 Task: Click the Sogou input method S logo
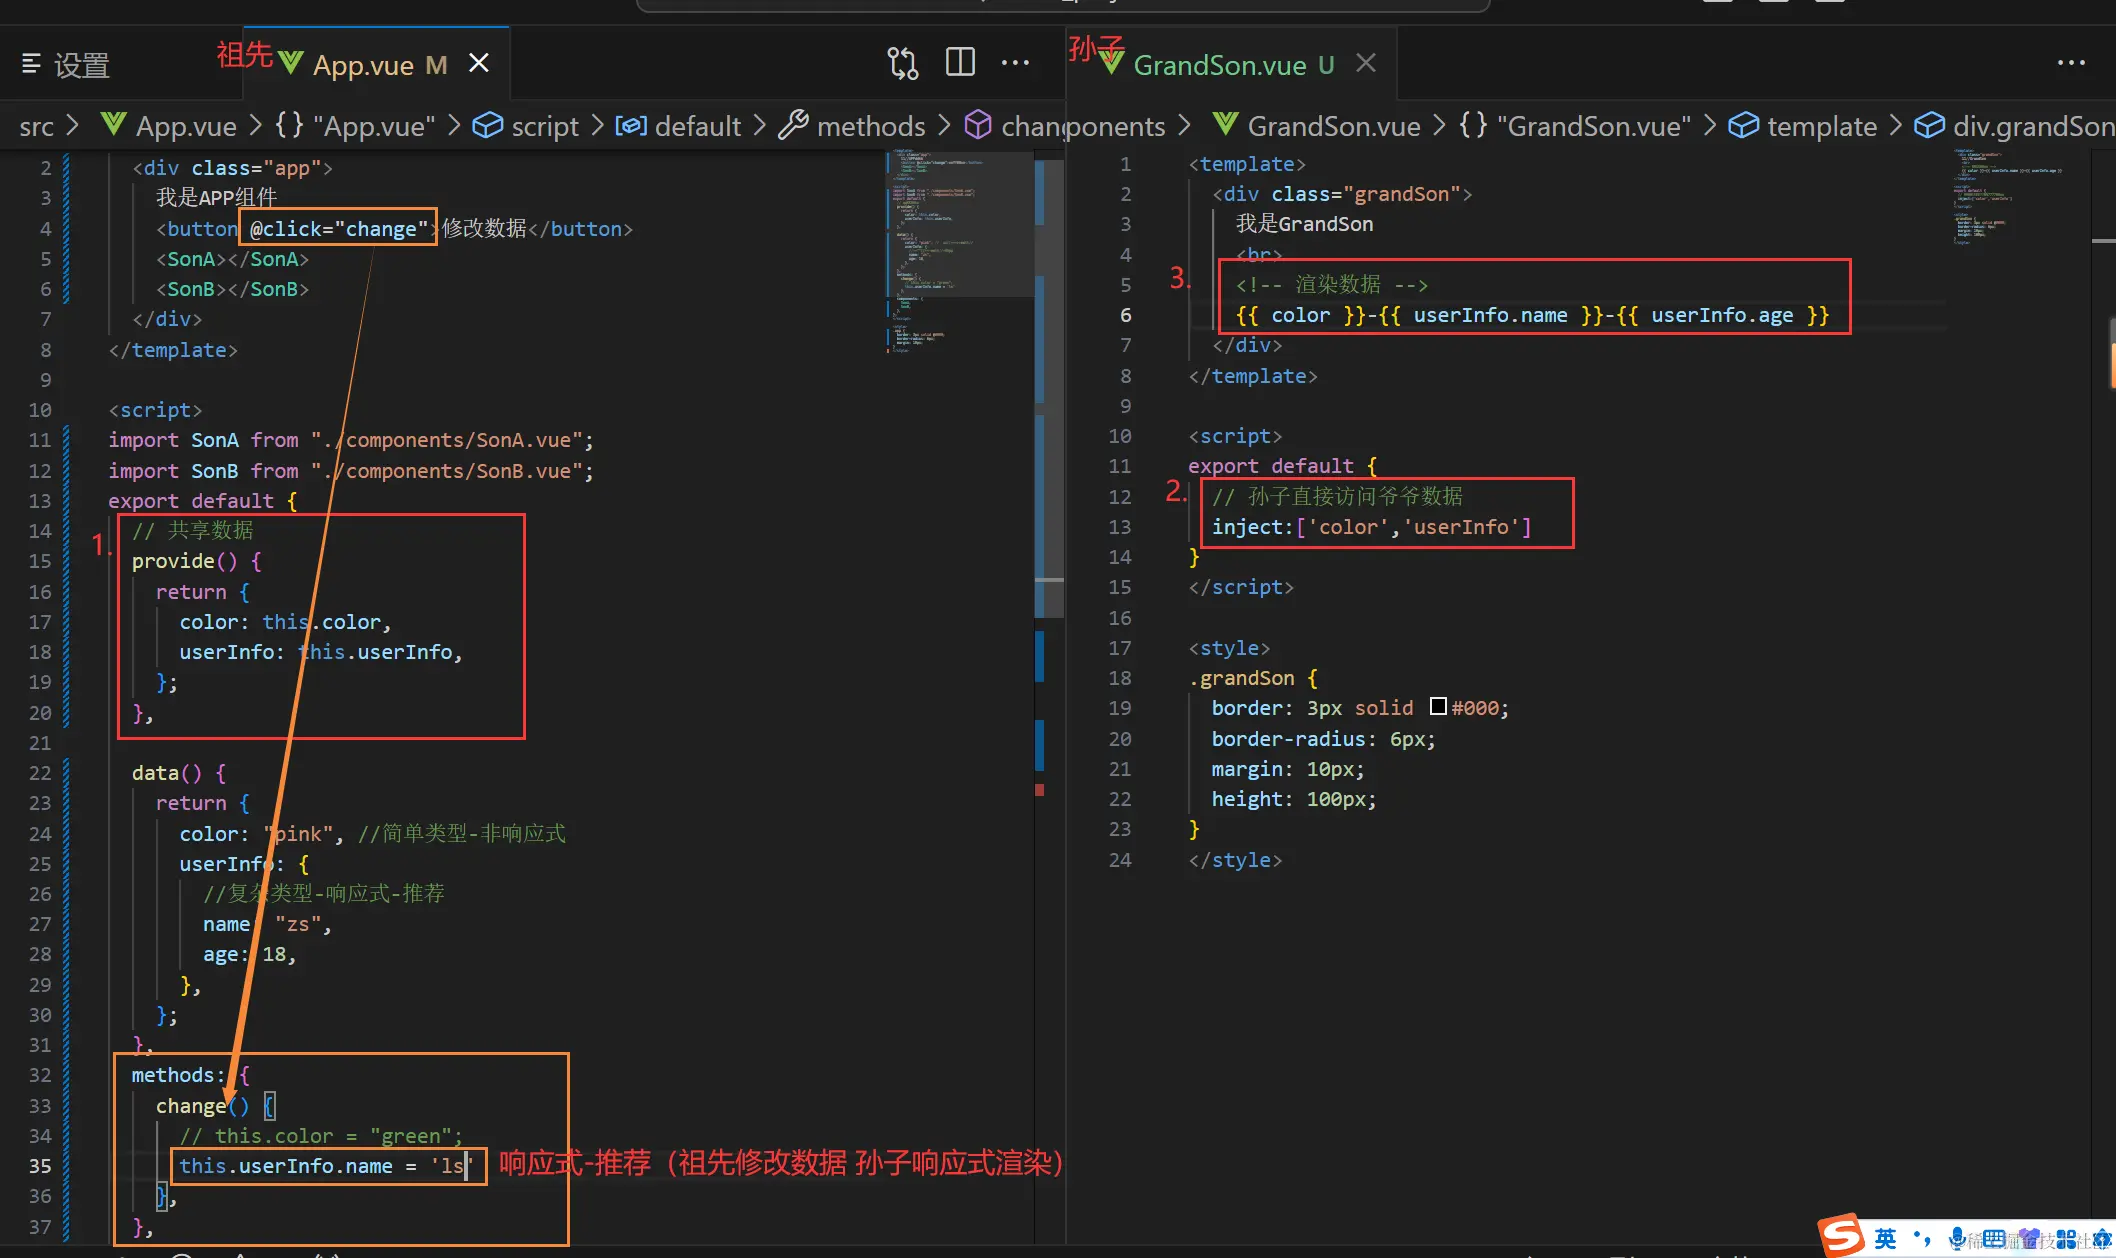(x=1841, y=1236)
